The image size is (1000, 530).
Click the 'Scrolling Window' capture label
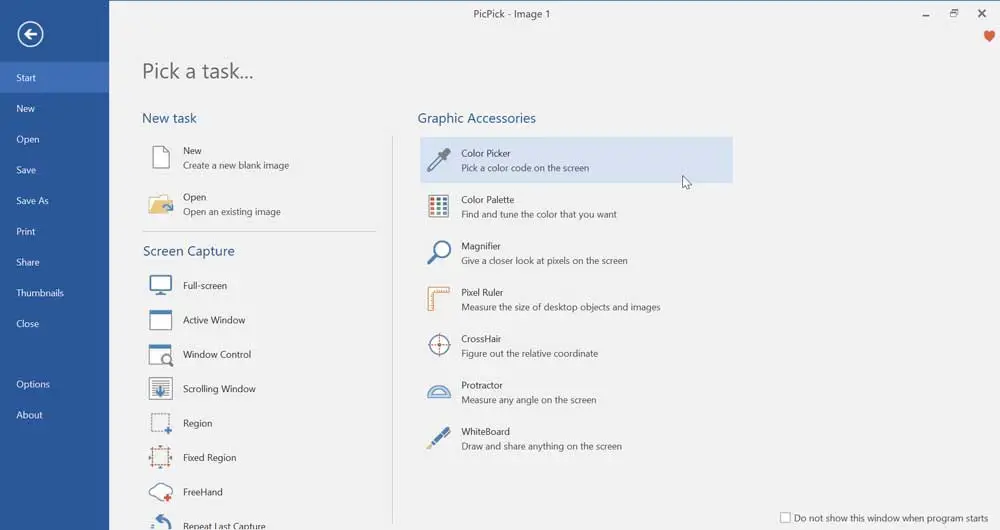[219, 389]
